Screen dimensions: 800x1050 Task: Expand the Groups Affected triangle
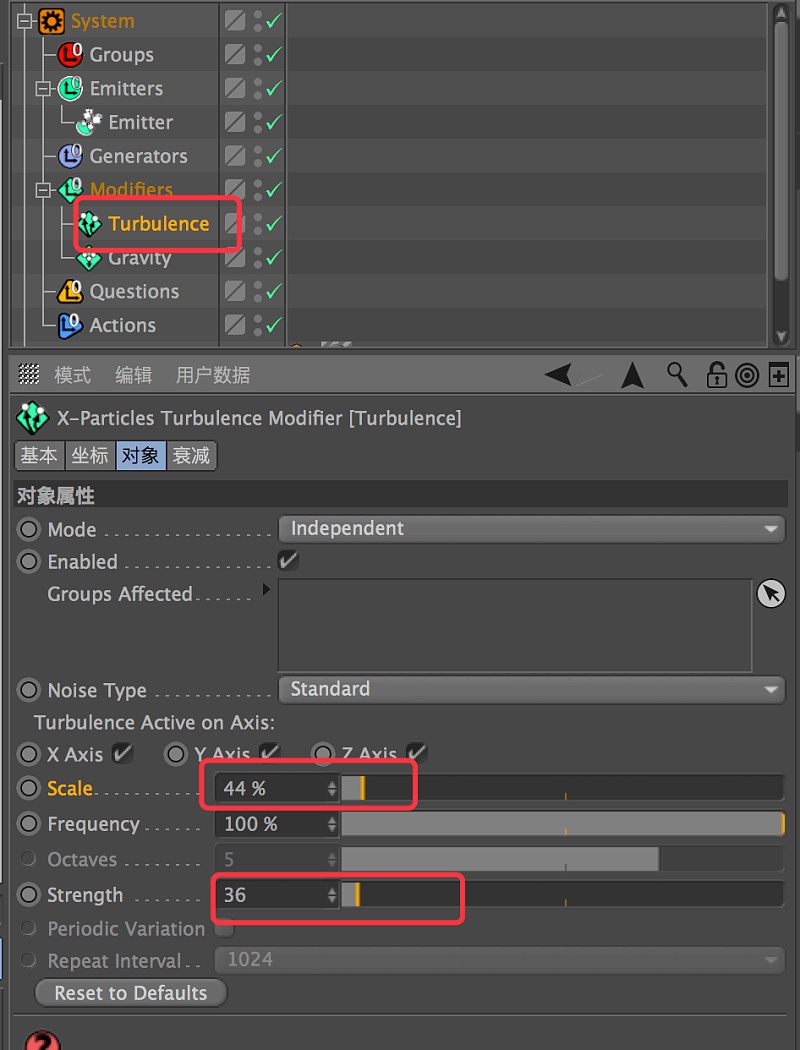(x=266, y=589)
